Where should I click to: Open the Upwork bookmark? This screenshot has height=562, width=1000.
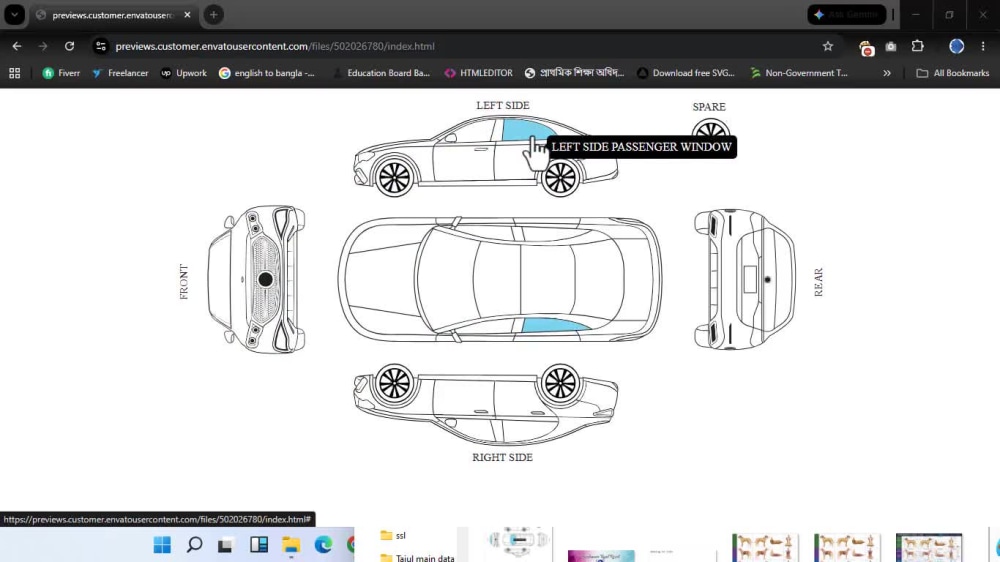click(x=184, y=73)
